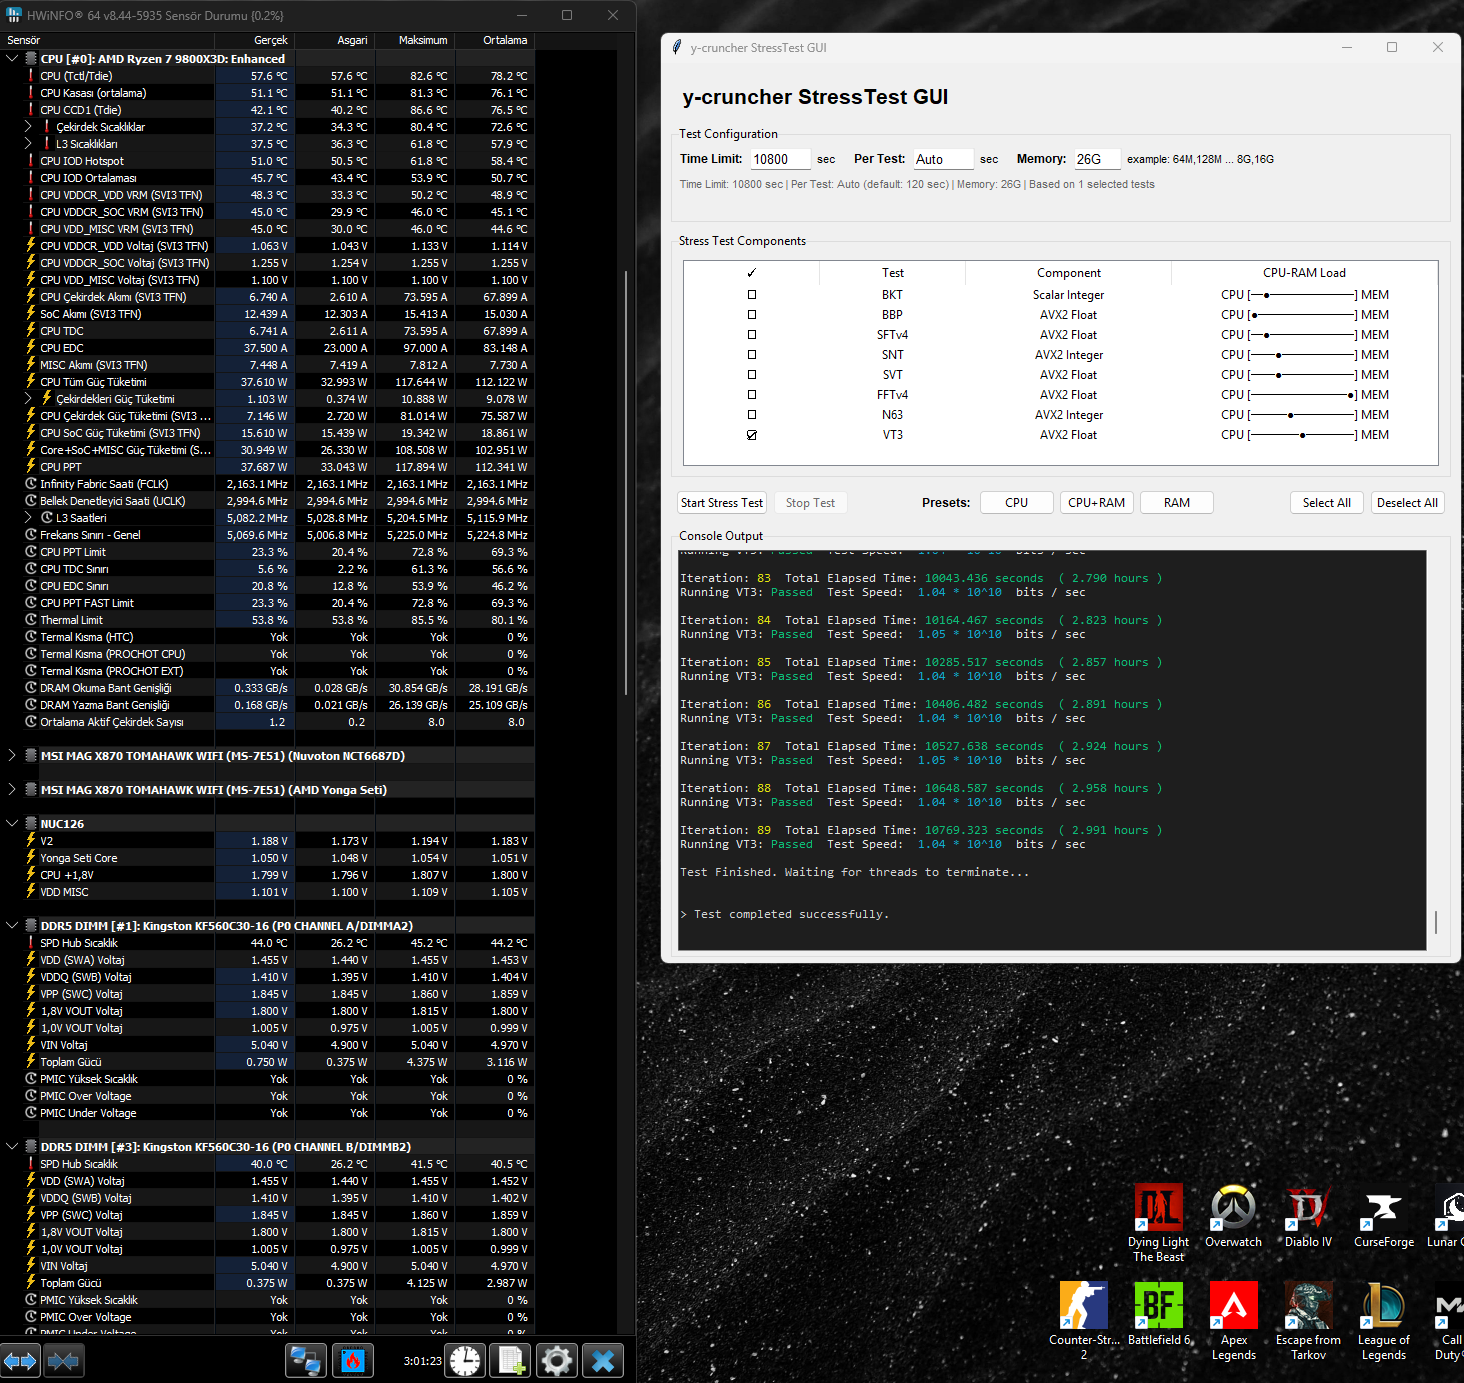This screenshot has width=1464, height=1383.
Task: Uncheck the VT3 test checkbox
Action: 752,435
